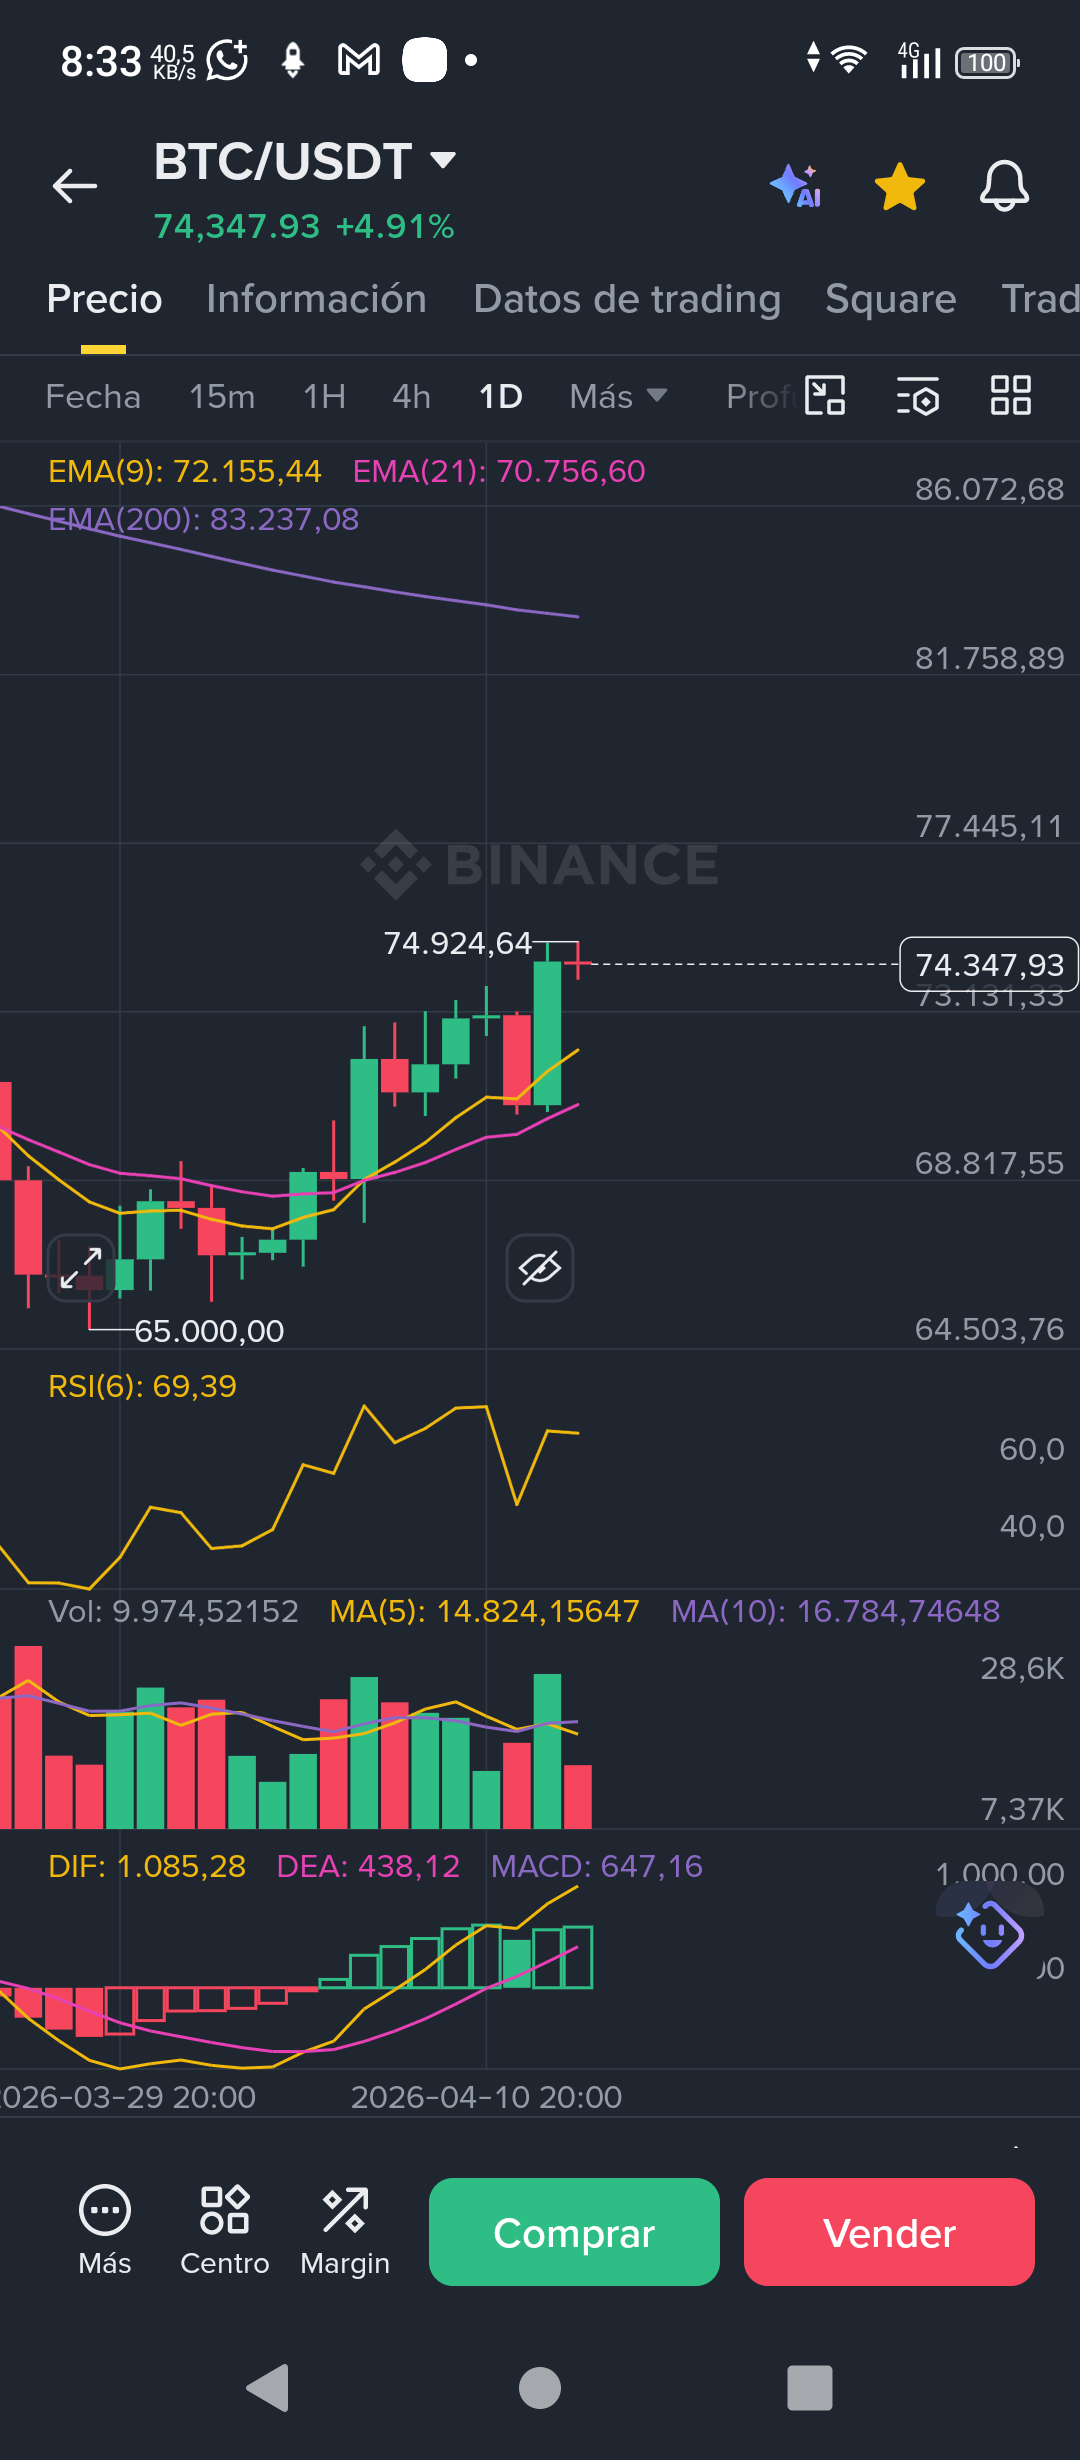The width and height of the screenshot is (1080, 2460).
Task: Tap the current price label 74.347,93
Action: tap(989, 964)
